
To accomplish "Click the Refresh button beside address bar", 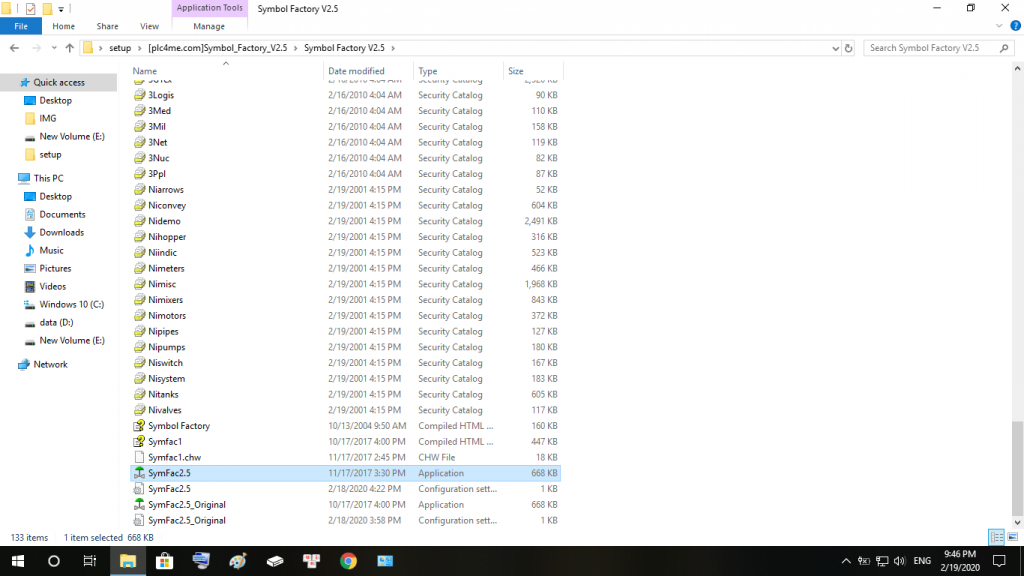I will click(849, 47).
